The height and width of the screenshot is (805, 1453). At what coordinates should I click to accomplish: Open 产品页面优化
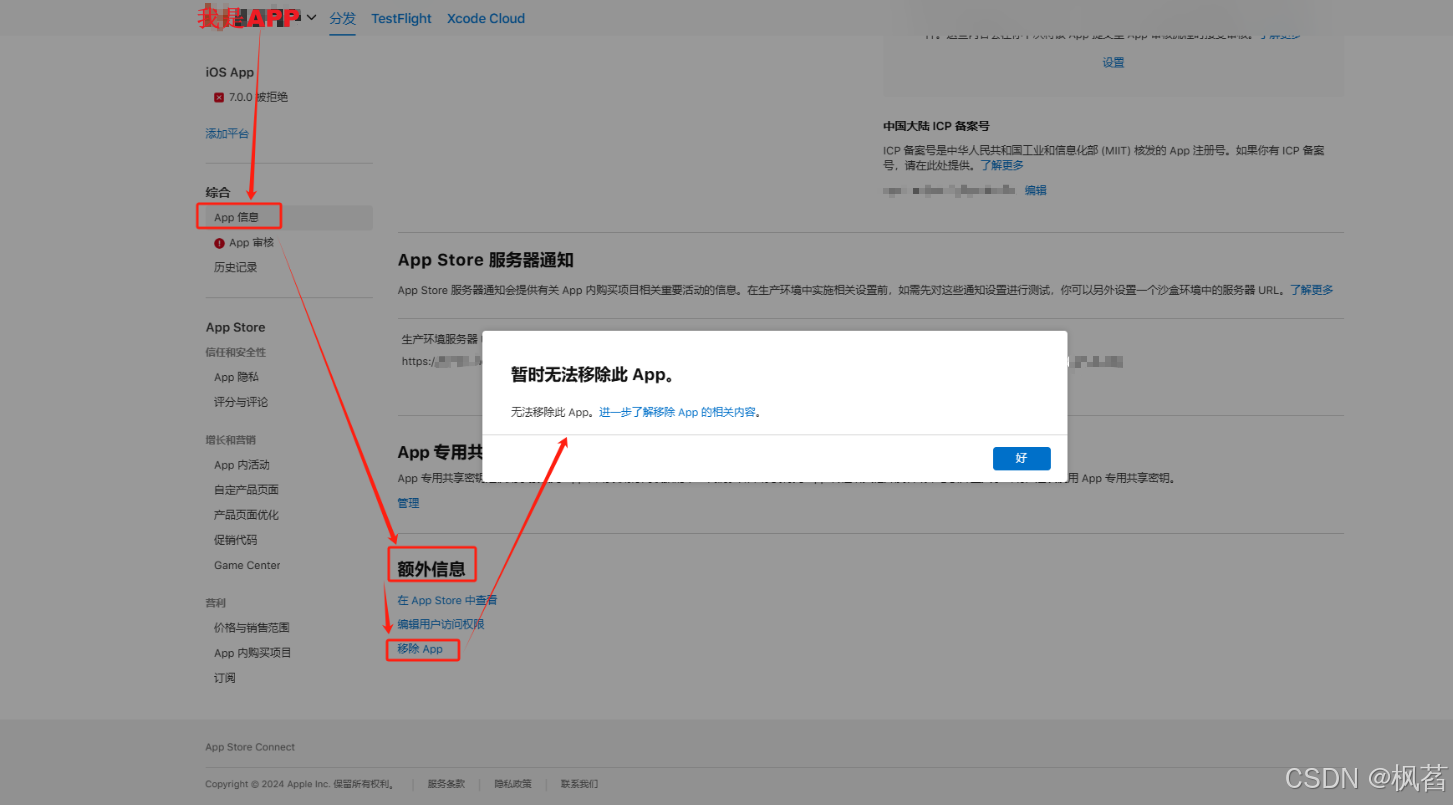(246, 515)
